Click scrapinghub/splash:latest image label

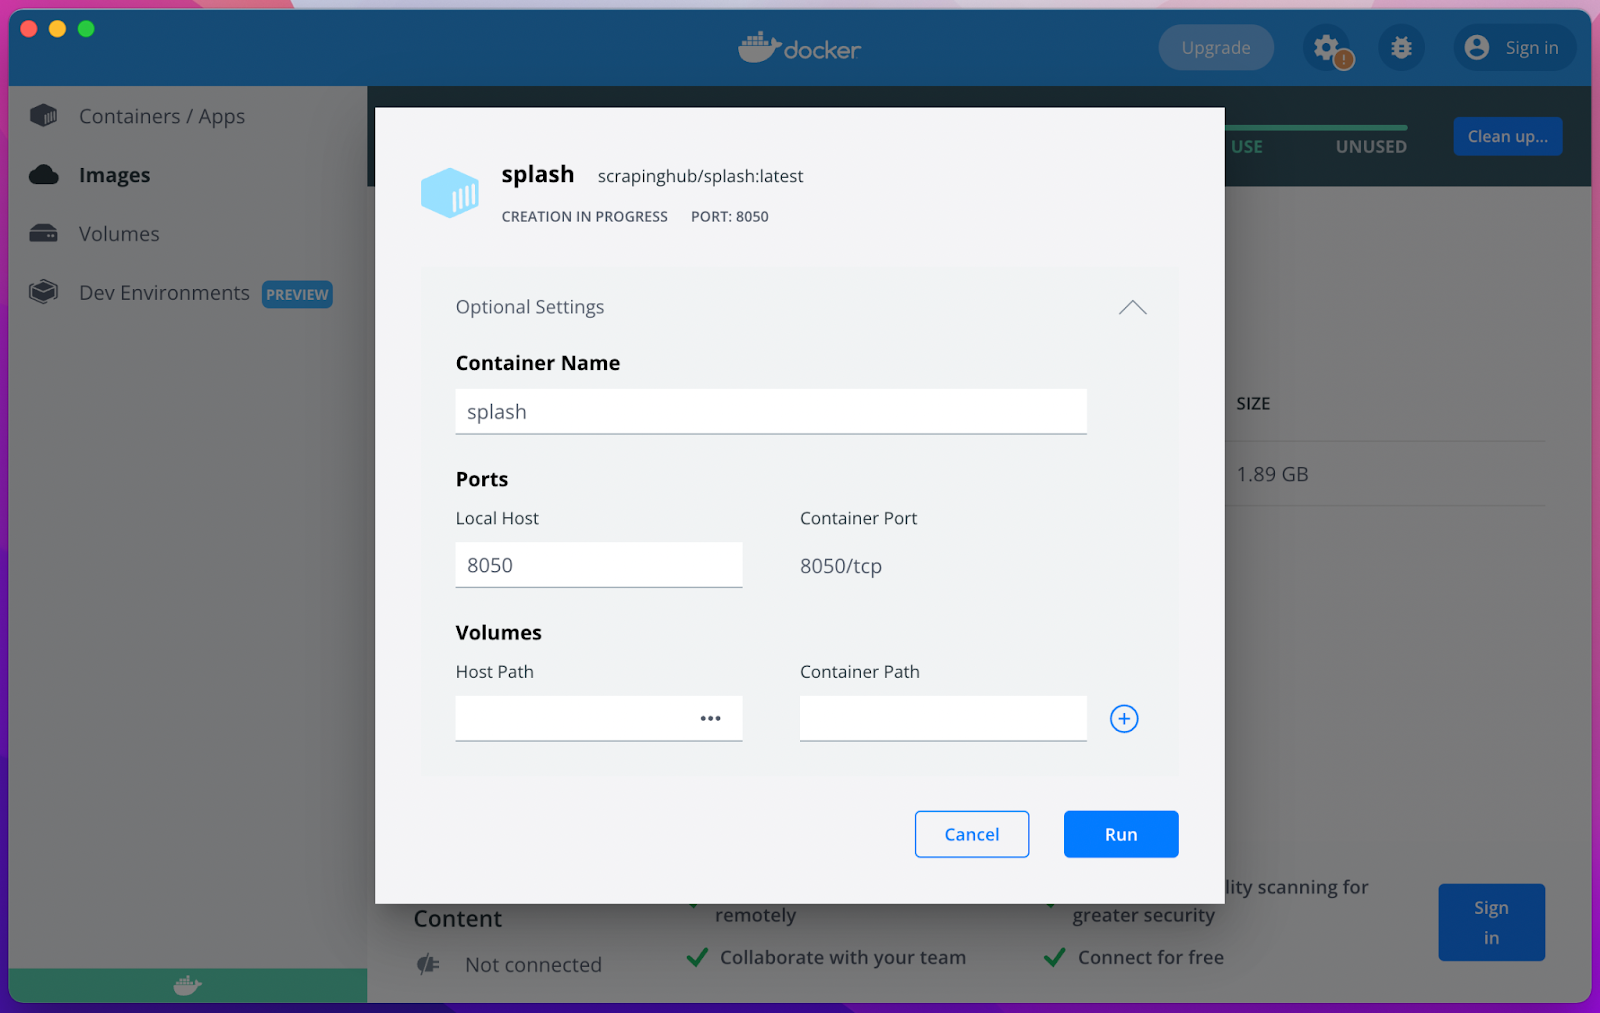pyautogui.click(x=700, y=176)
